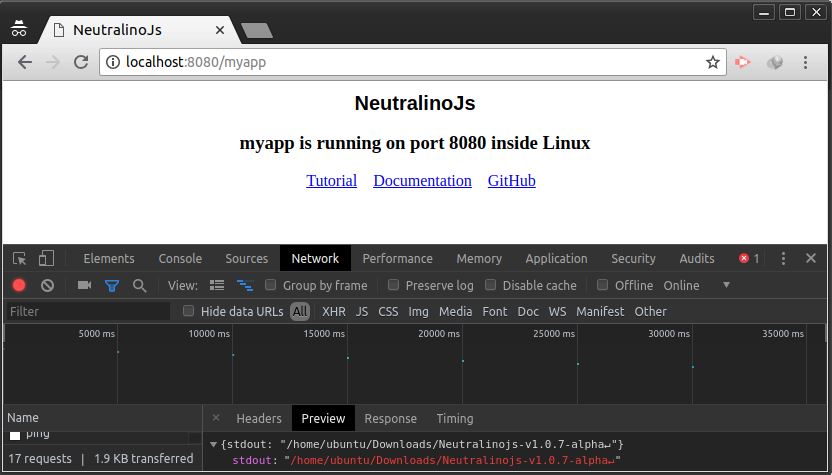Go to the Performance tab

tap(397, 258)
